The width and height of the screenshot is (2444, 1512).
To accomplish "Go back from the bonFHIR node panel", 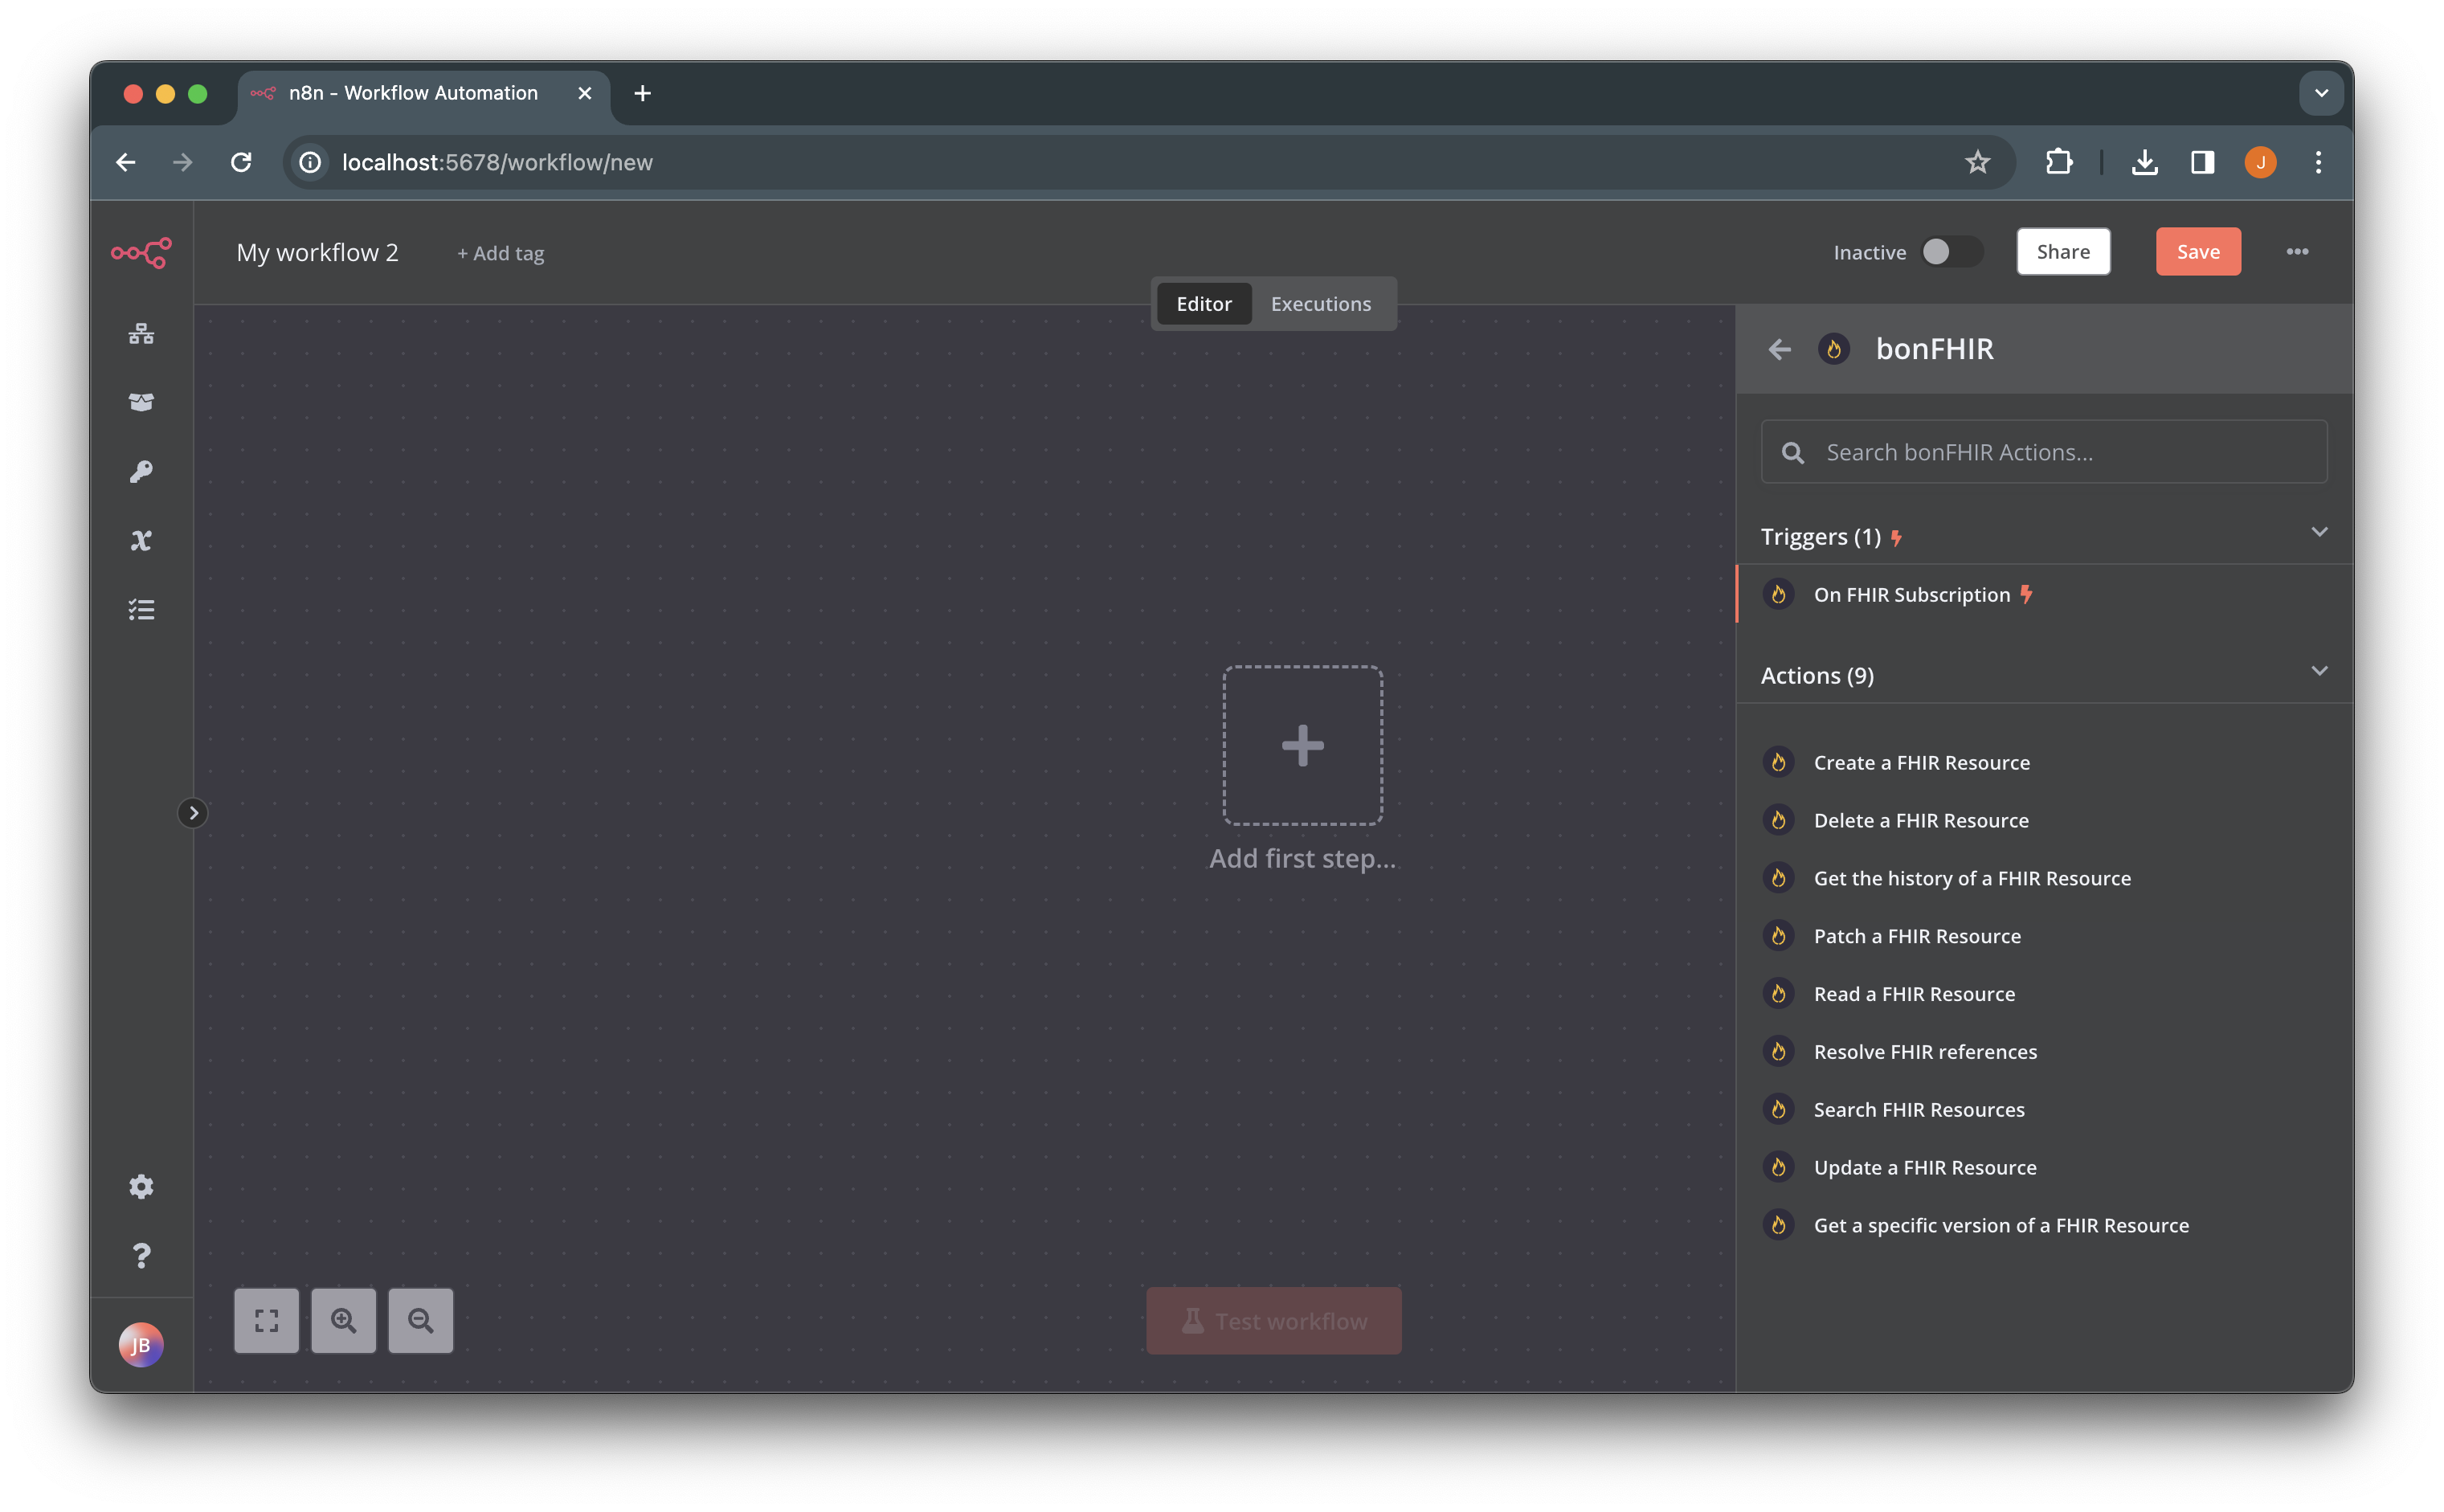I will [x=1780, y=349].
